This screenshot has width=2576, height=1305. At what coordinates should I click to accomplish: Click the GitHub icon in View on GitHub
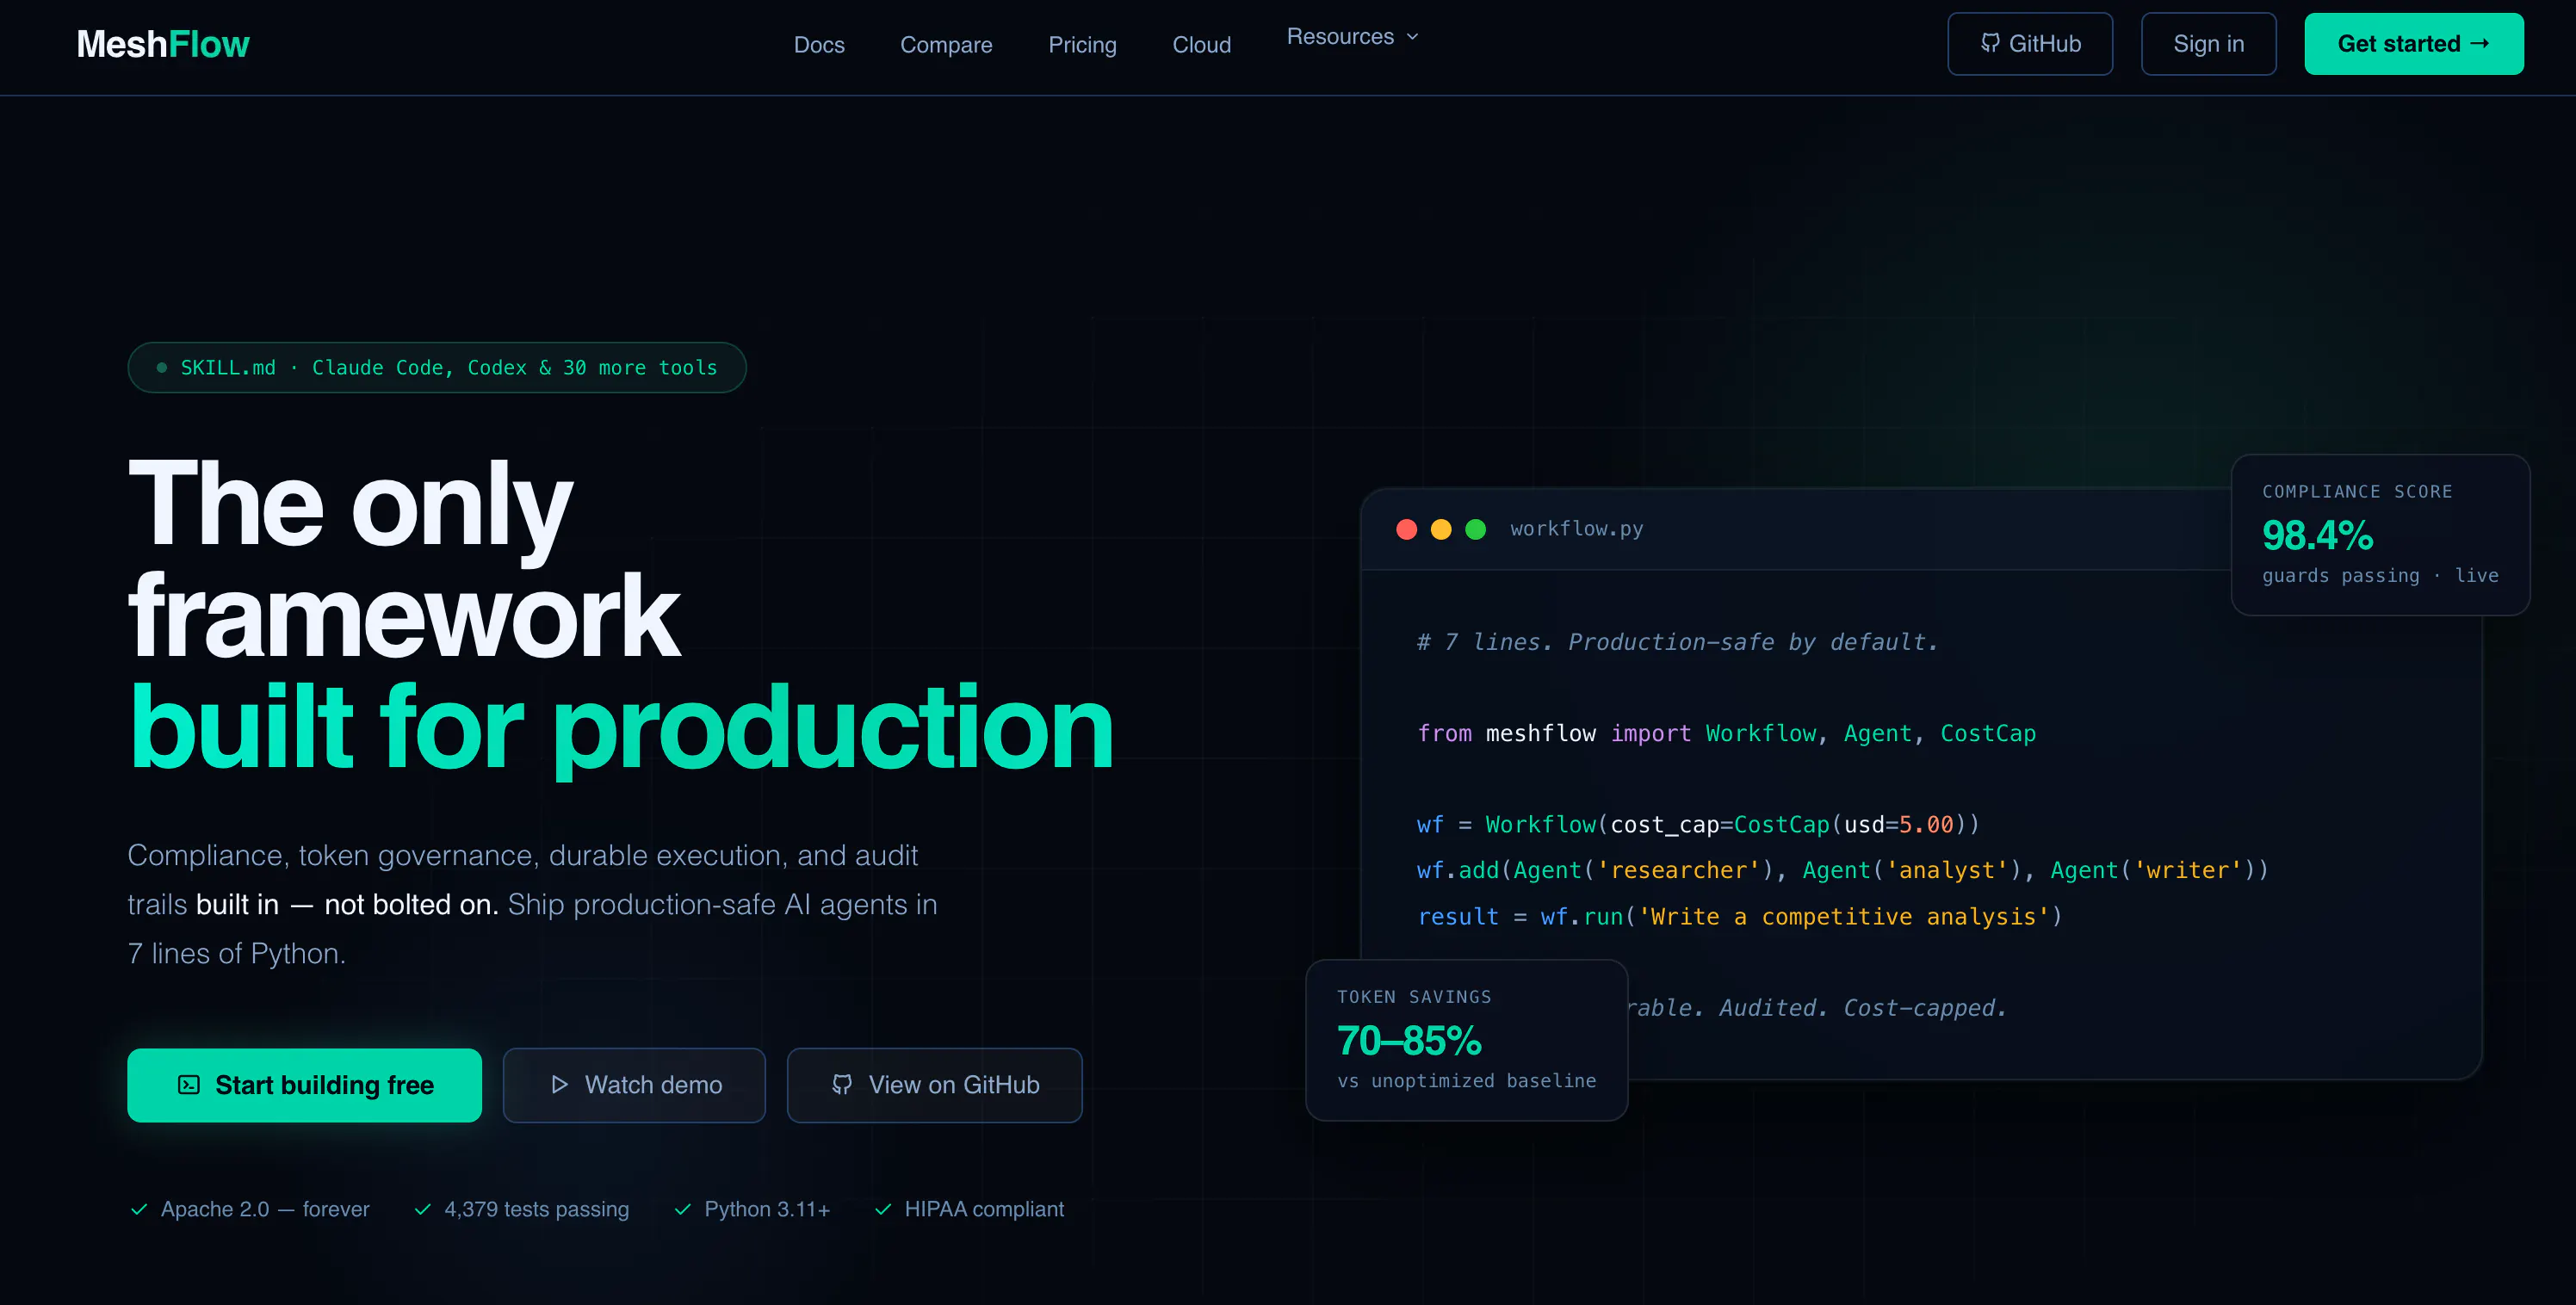(x=842, y=1085)
